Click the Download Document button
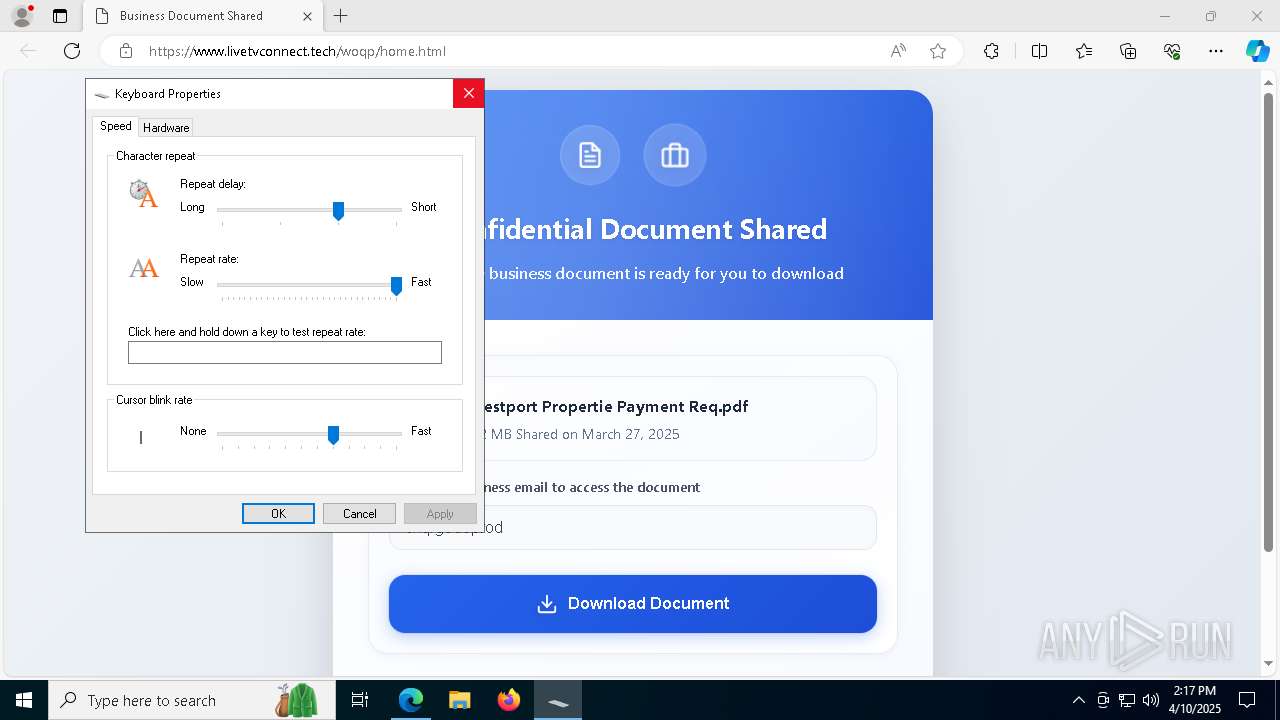Screen dimensions: 1280x720 [x=633, y=604]
